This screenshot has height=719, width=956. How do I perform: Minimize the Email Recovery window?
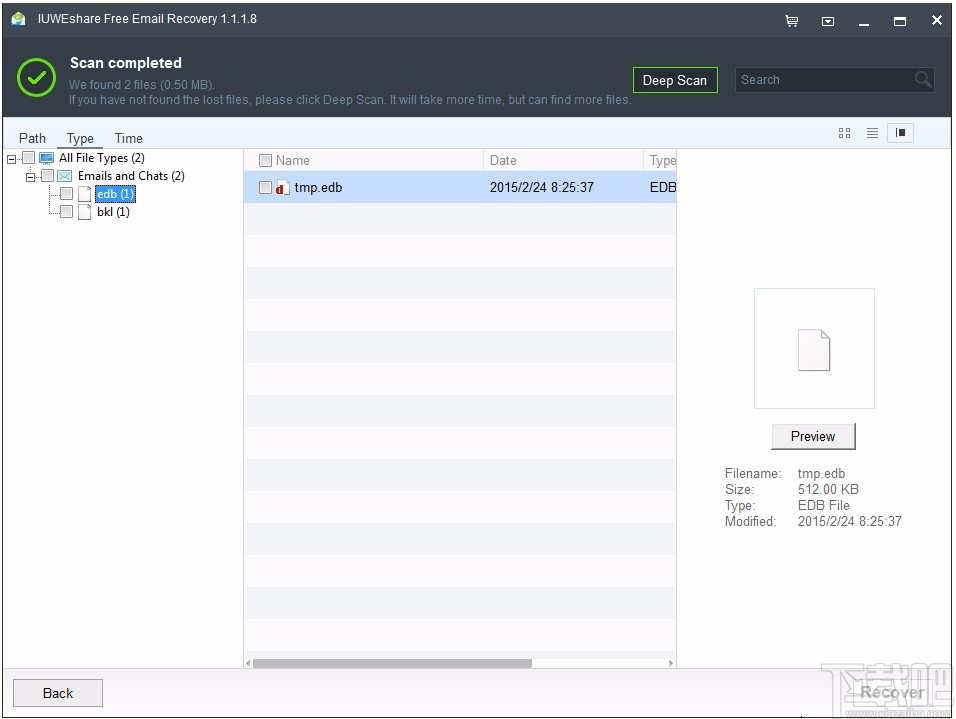[863, 22]
